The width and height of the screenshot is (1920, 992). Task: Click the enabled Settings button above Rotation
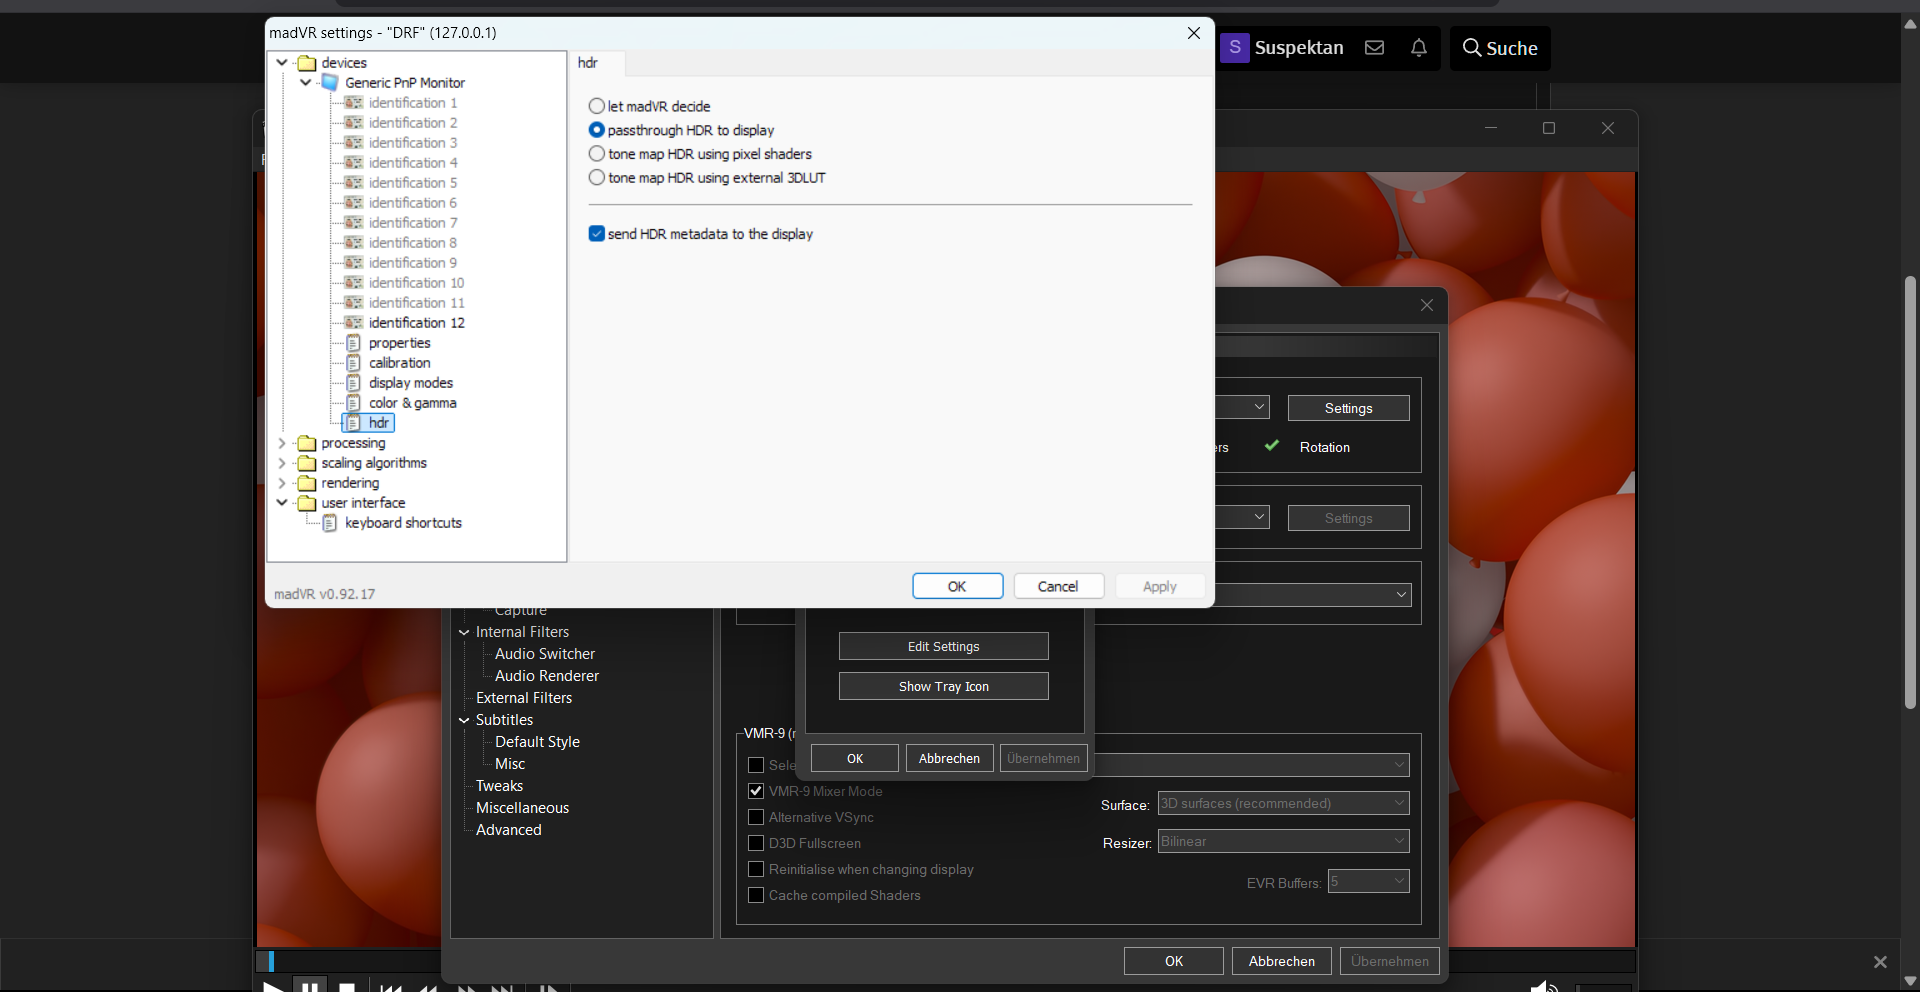point(1348,408)
